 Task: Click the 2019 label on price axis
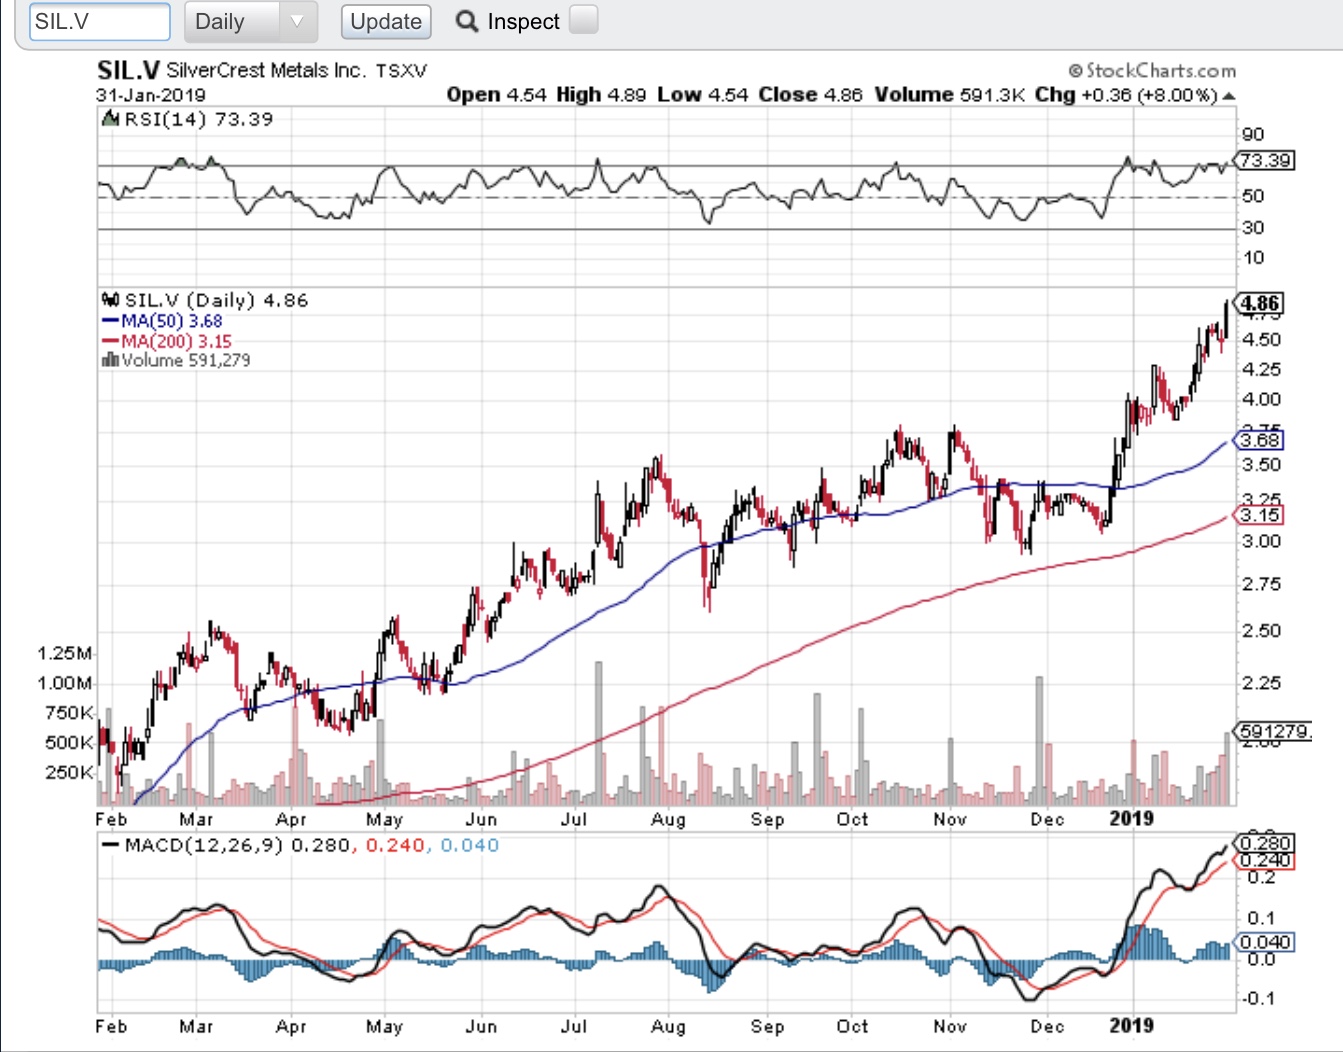(1131, 818)
